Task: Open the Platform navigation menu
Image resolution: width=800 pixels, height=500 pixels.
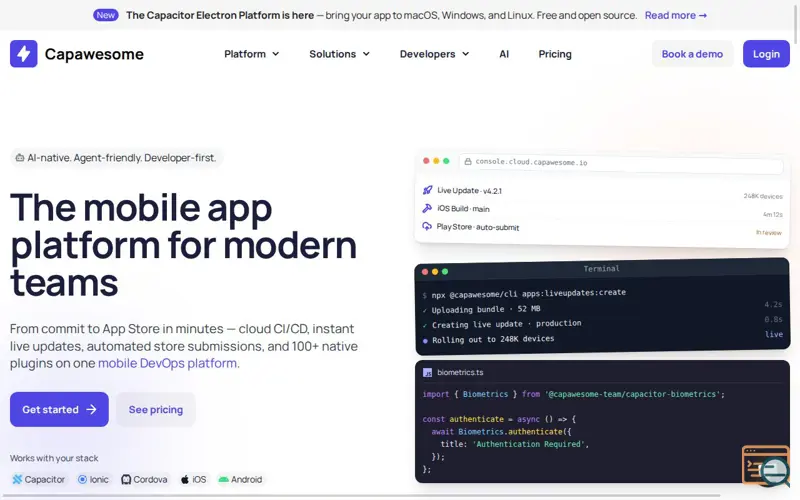Action: click(x=252, y=54)
